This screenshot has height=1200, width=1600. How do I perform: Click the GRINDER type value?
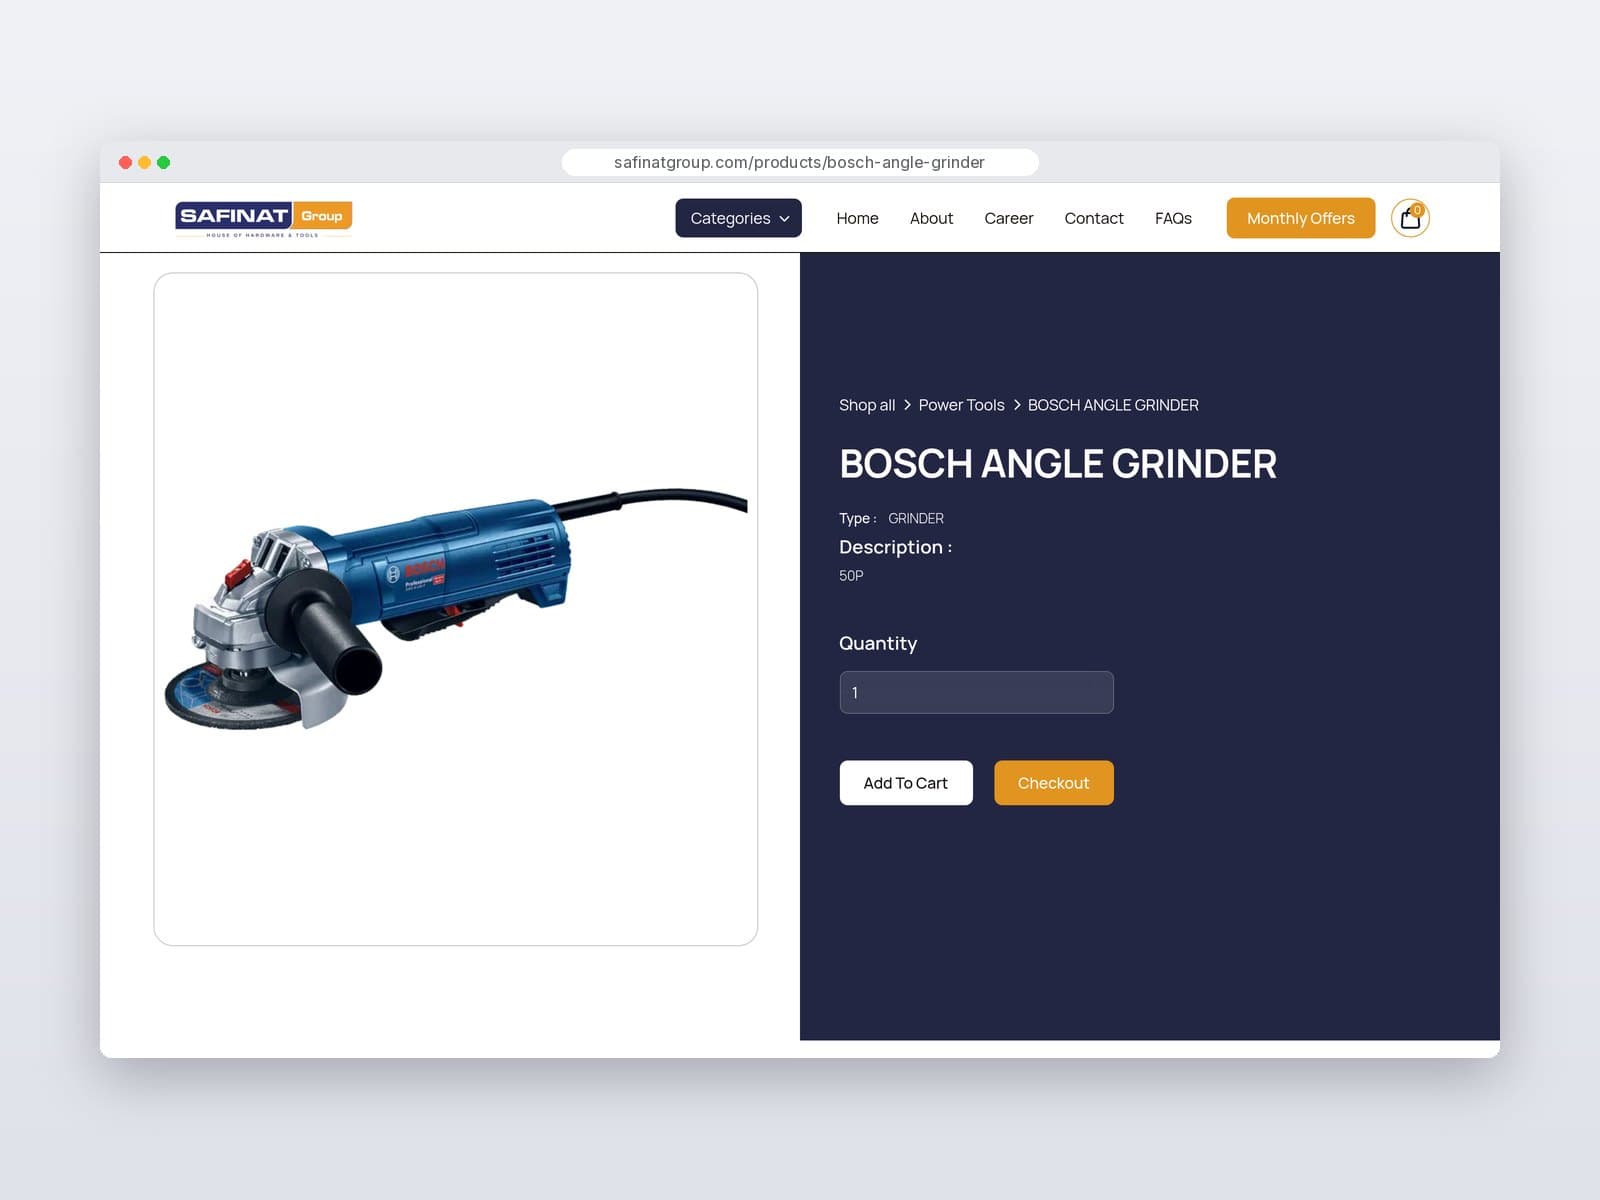pyautogui.click(x=916, y=518)
